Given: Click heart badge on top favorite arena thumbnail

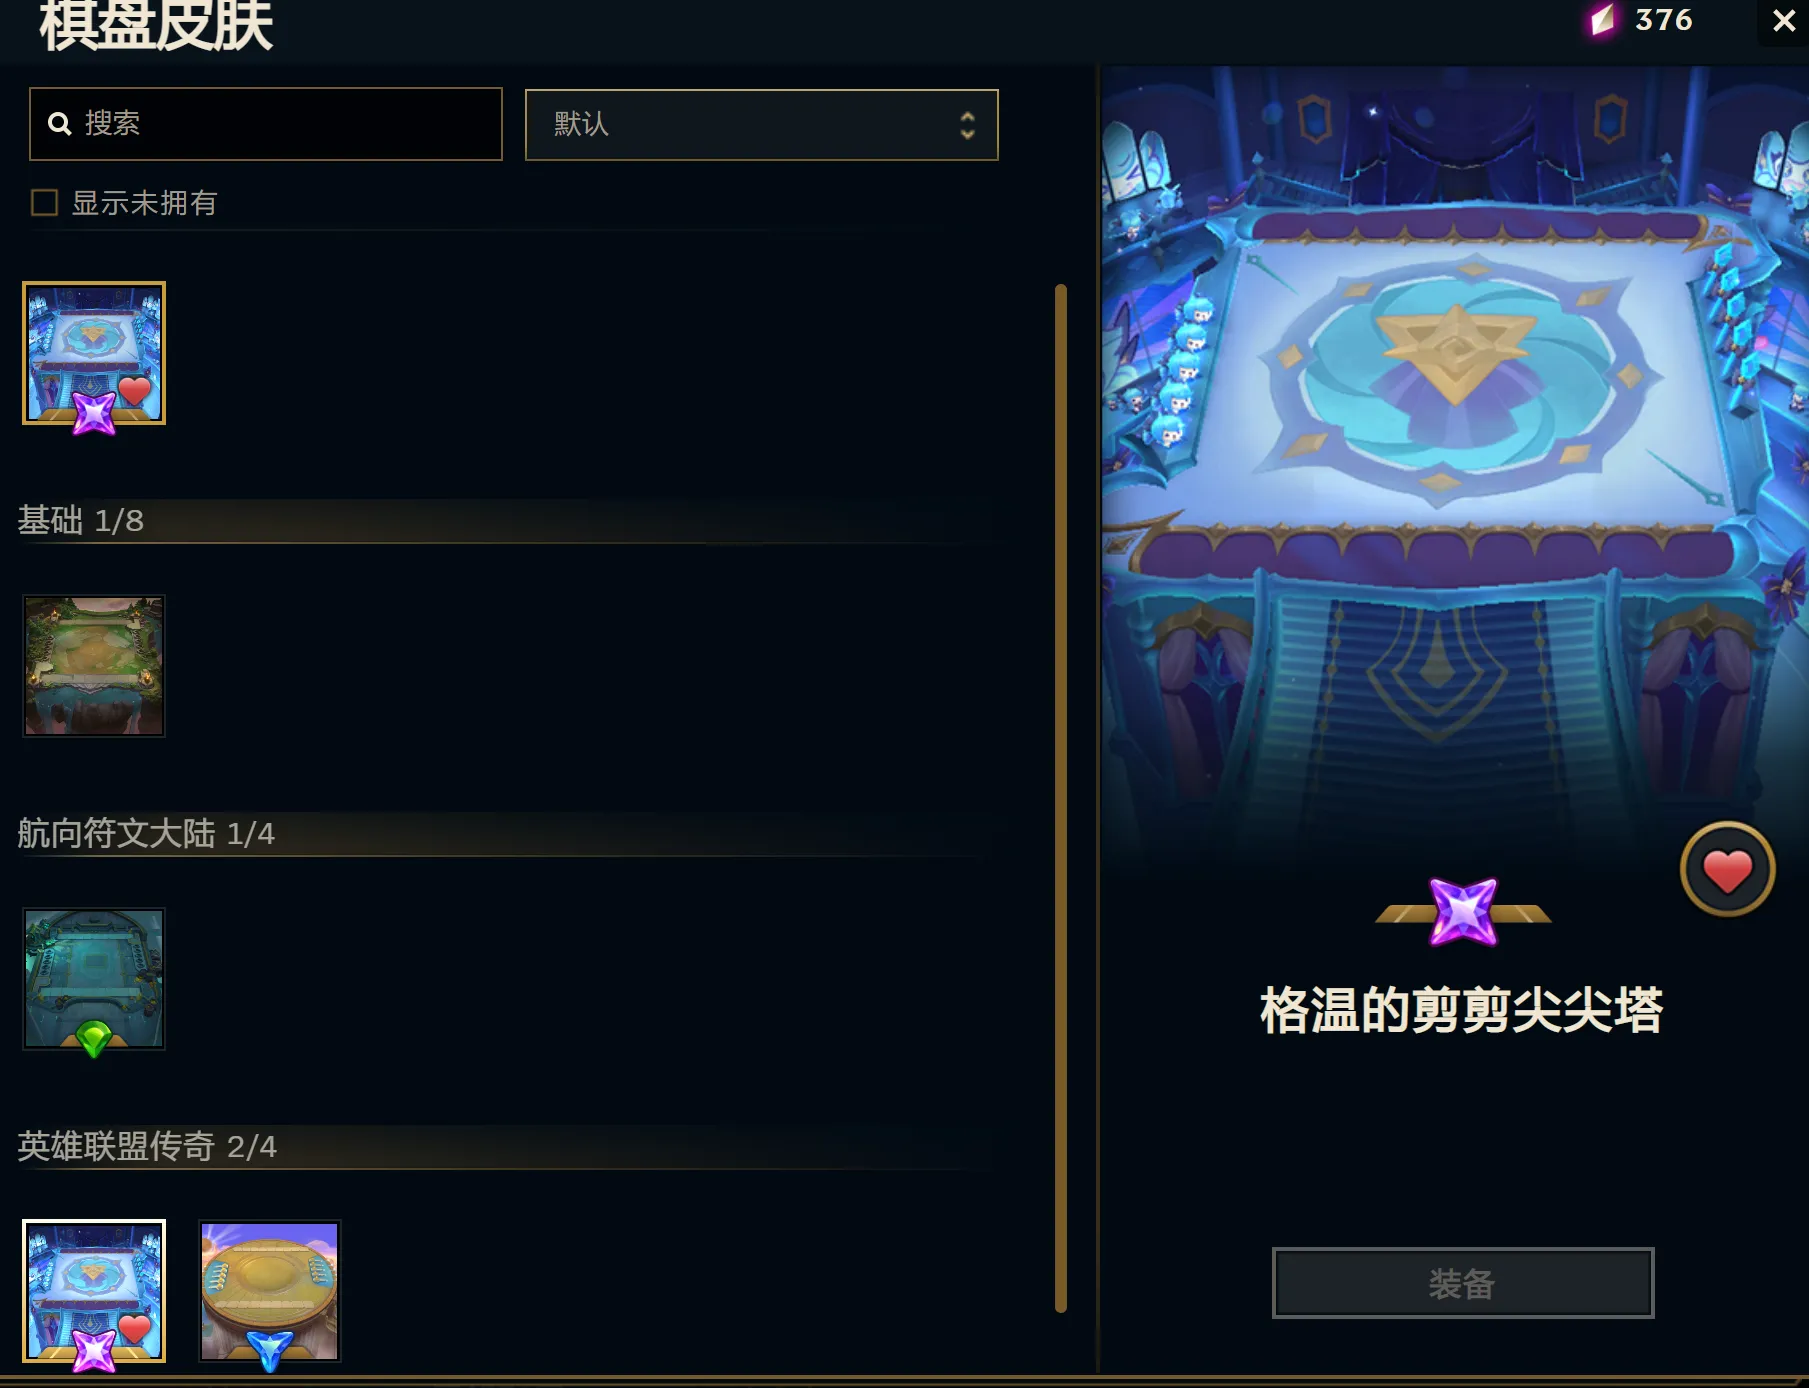Looking at the screenshot, I should [135, 390].
